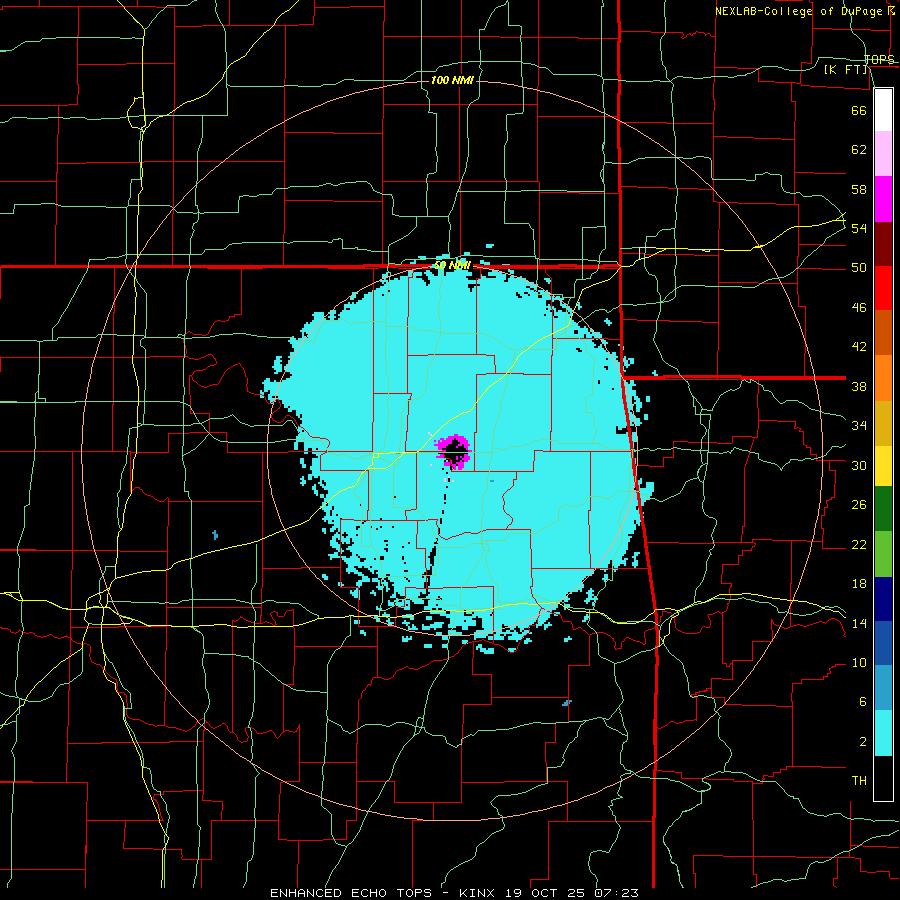Click legend value 54
Viewport: 900px width, 900px height.
click(859, 228)
